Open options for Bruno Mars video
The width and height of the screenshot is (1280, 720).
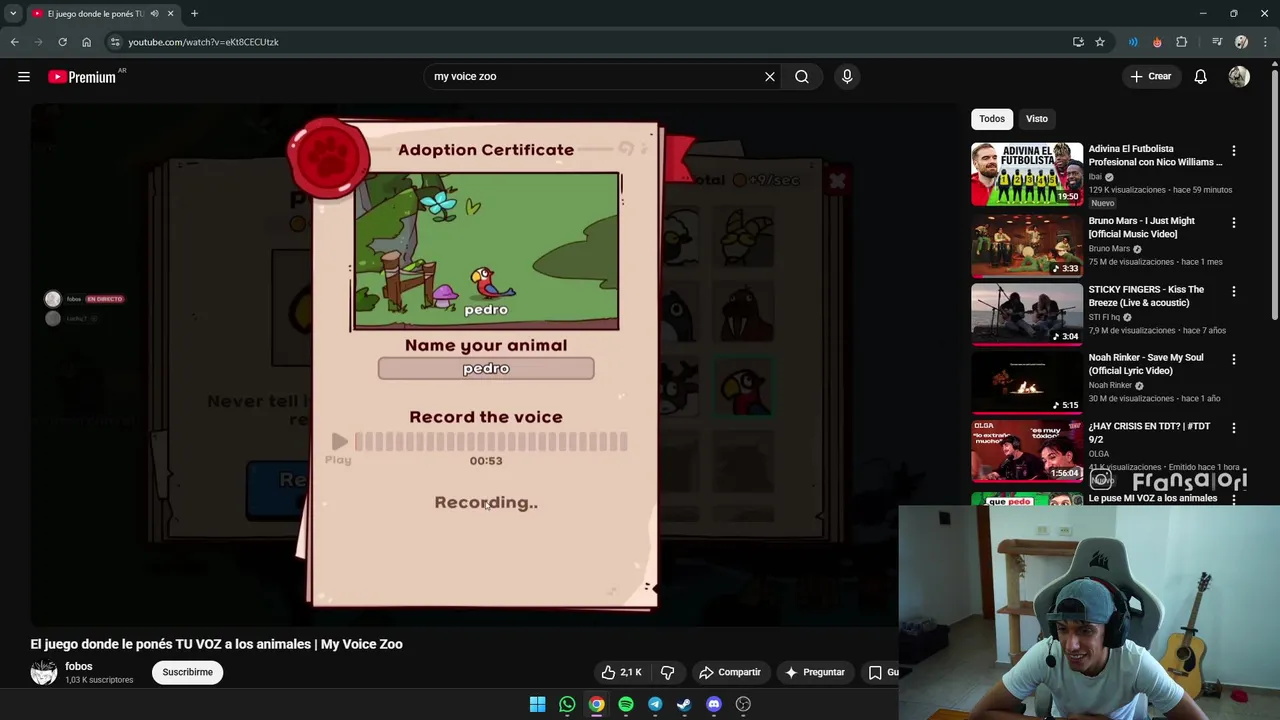click(1233, 223)
